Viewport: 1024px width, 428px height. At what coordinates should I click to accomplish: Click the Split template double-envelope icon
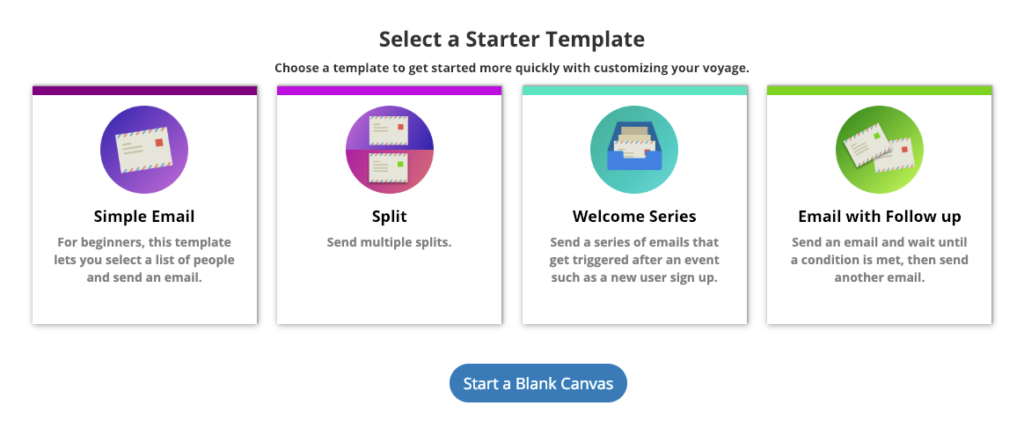[389, 150]
